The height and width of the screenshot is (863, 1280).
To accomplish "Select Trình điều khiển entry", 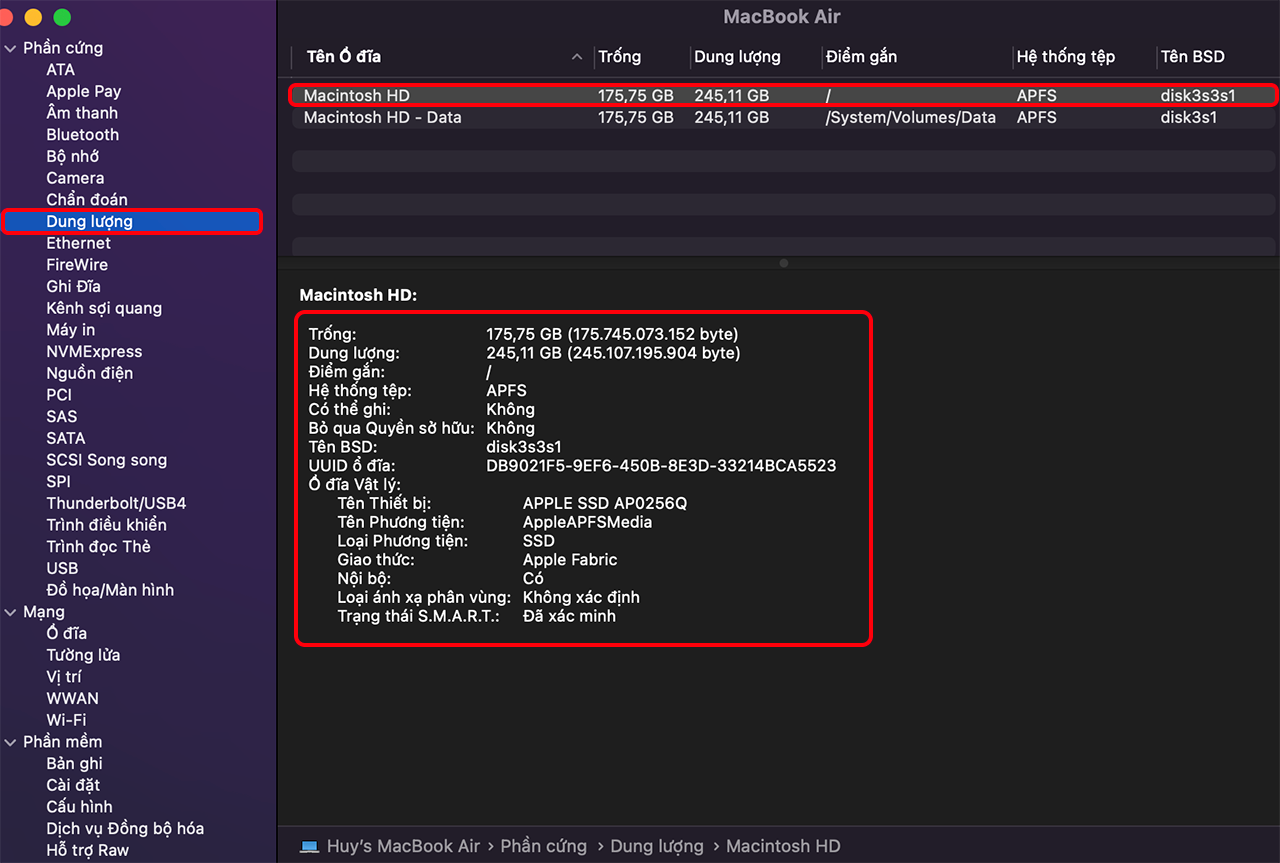I will (x=106, y=525).
